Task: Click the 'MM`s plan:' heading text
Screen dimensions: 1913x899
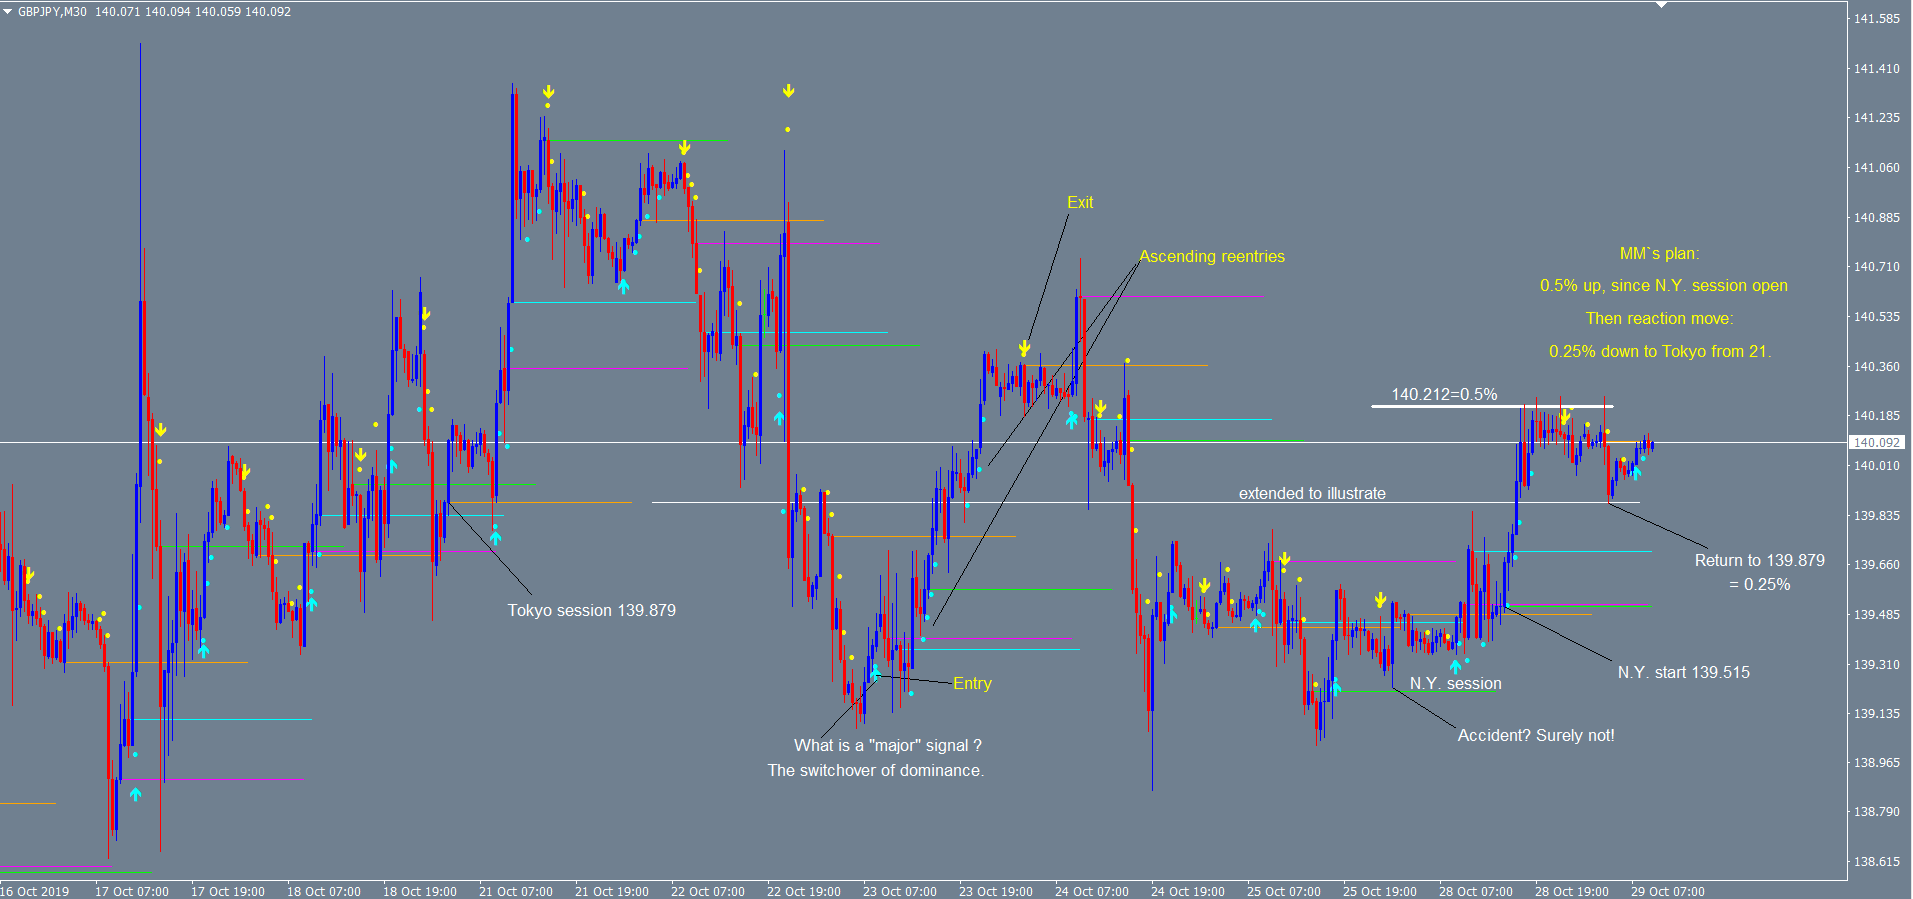Action: [x=1659, y=254]
